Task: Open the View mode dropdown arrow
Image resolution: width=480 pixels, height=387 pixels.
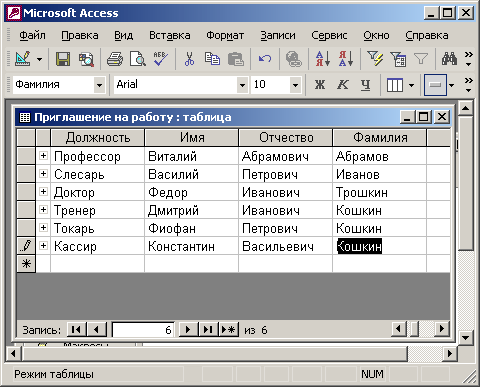Action: click(x=40, y=60)
